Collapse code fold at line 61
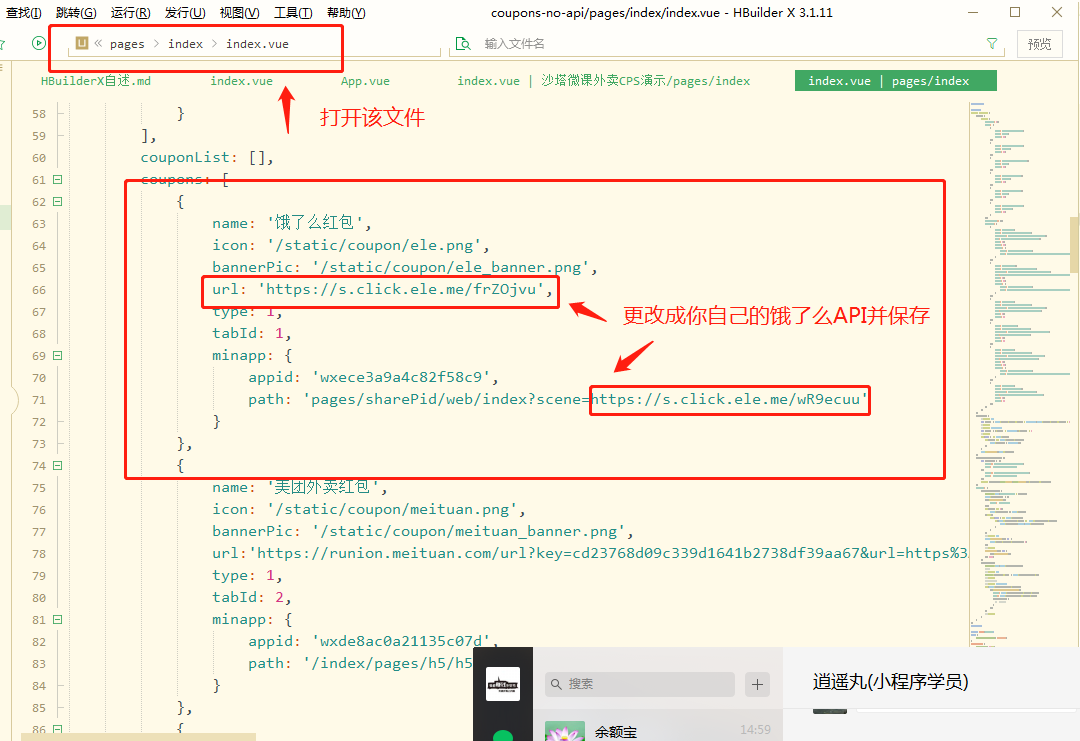 tap(58, 180)
